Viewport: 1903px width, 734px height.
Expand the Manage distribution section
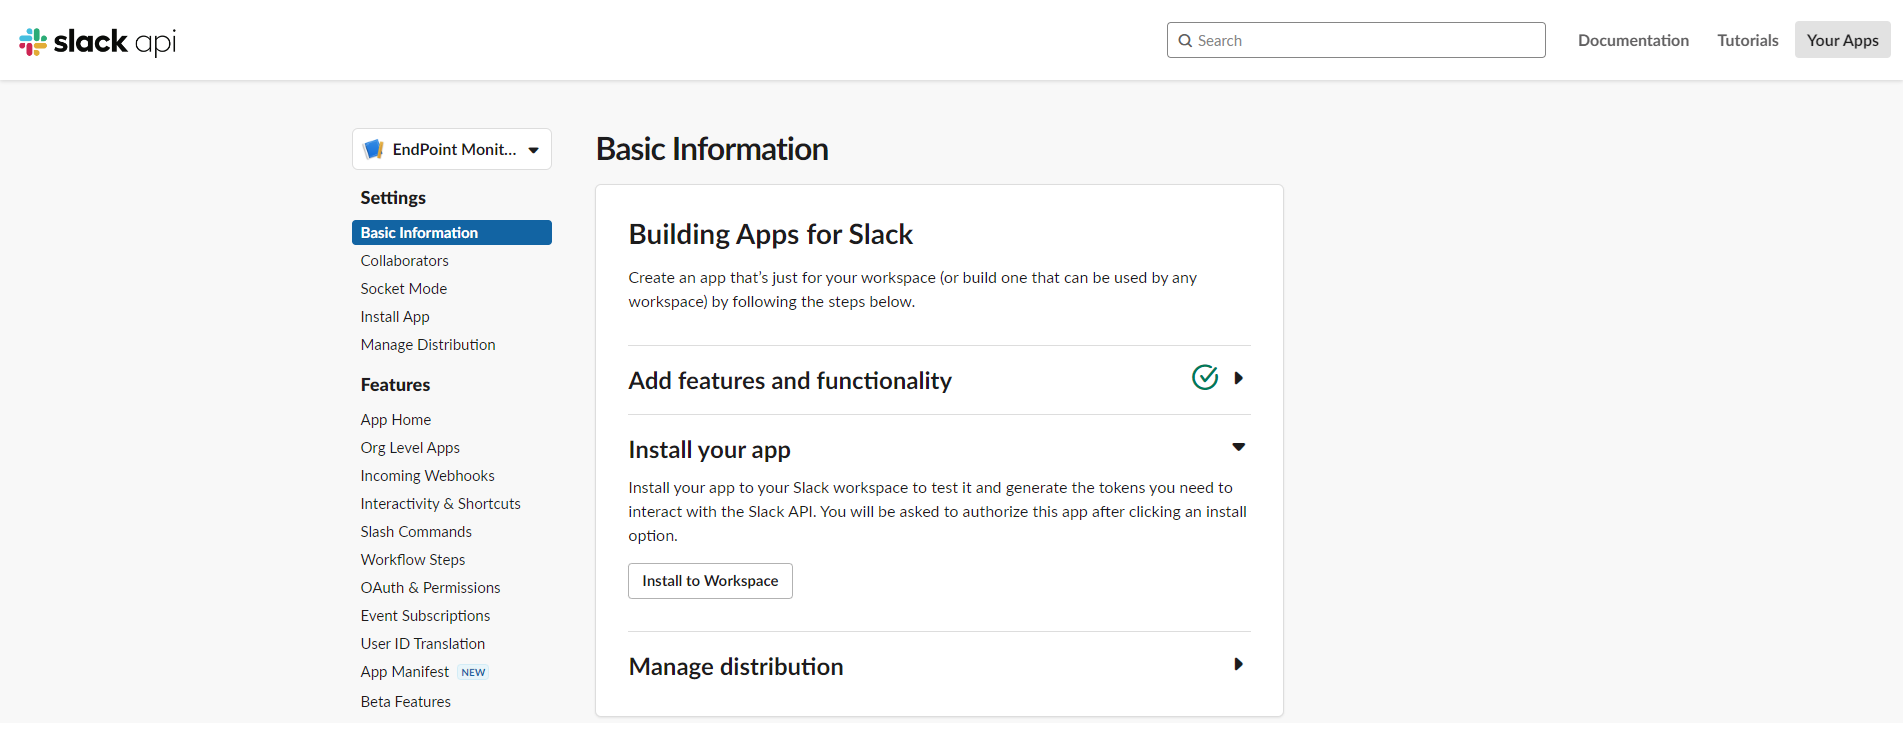coord(1238,664)
